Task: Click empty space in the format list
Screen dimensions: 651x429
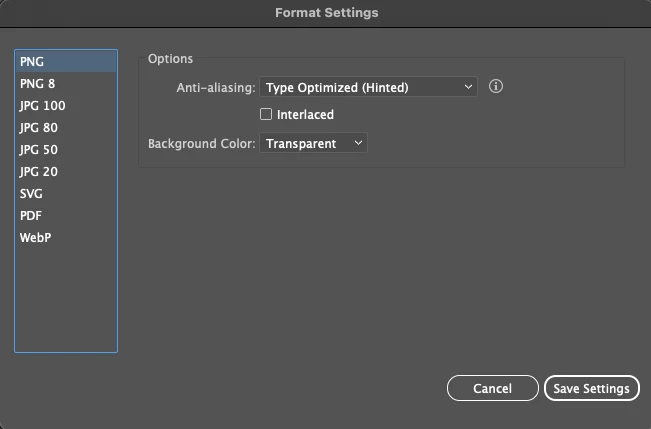Action: [x=66, y=300]
